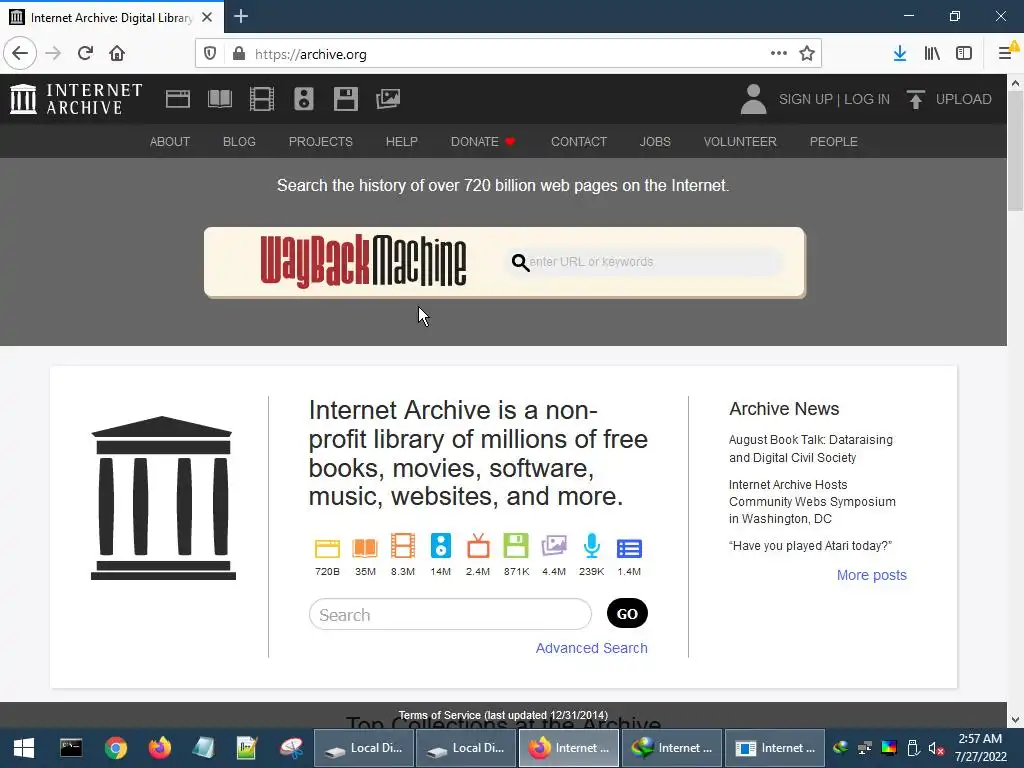Open a new tab with plus button
This screenshot has height=768, width=1024.
click(241, 16)
